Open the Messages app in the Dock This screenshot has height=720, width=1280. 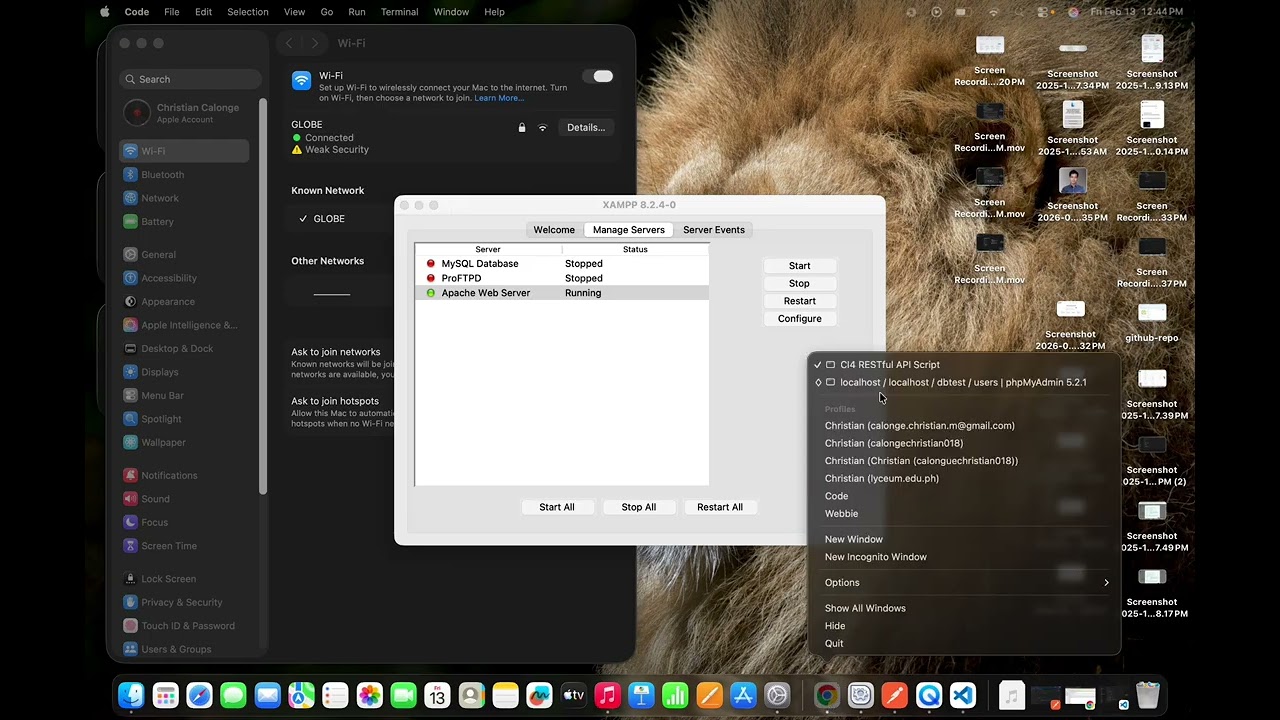pos(234,695)
